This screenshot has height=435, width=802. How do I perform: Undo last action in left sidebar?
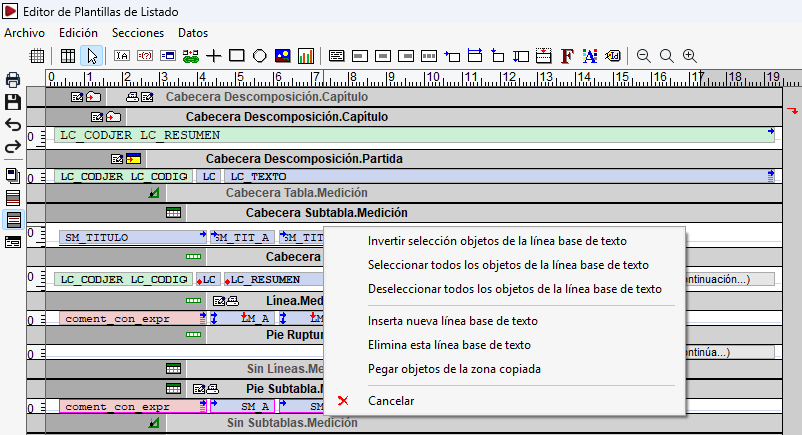(x=13, y=124)
